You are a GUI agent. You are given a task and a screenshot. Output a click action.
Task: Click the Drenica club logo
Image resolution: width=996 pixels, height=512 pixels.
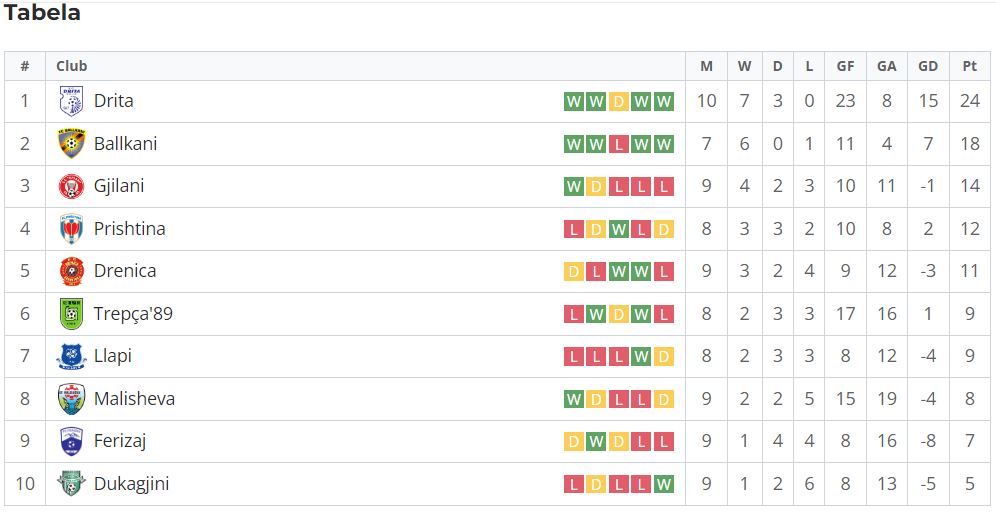[71, 271]
